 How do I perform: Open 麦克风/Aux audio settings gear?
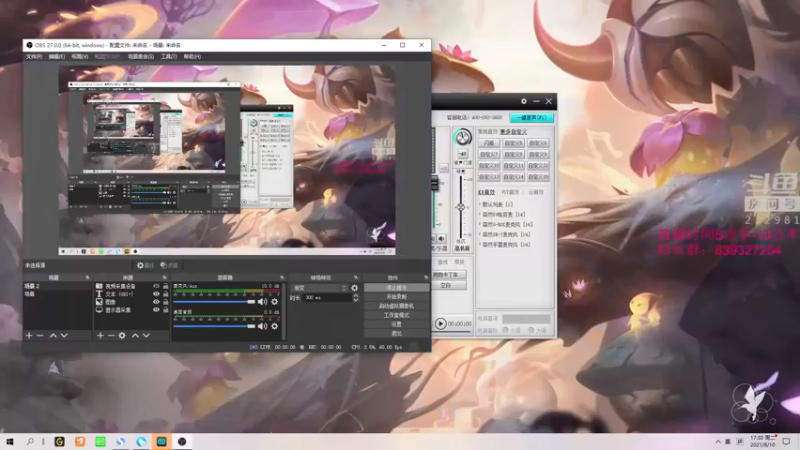tap(274, 302)
